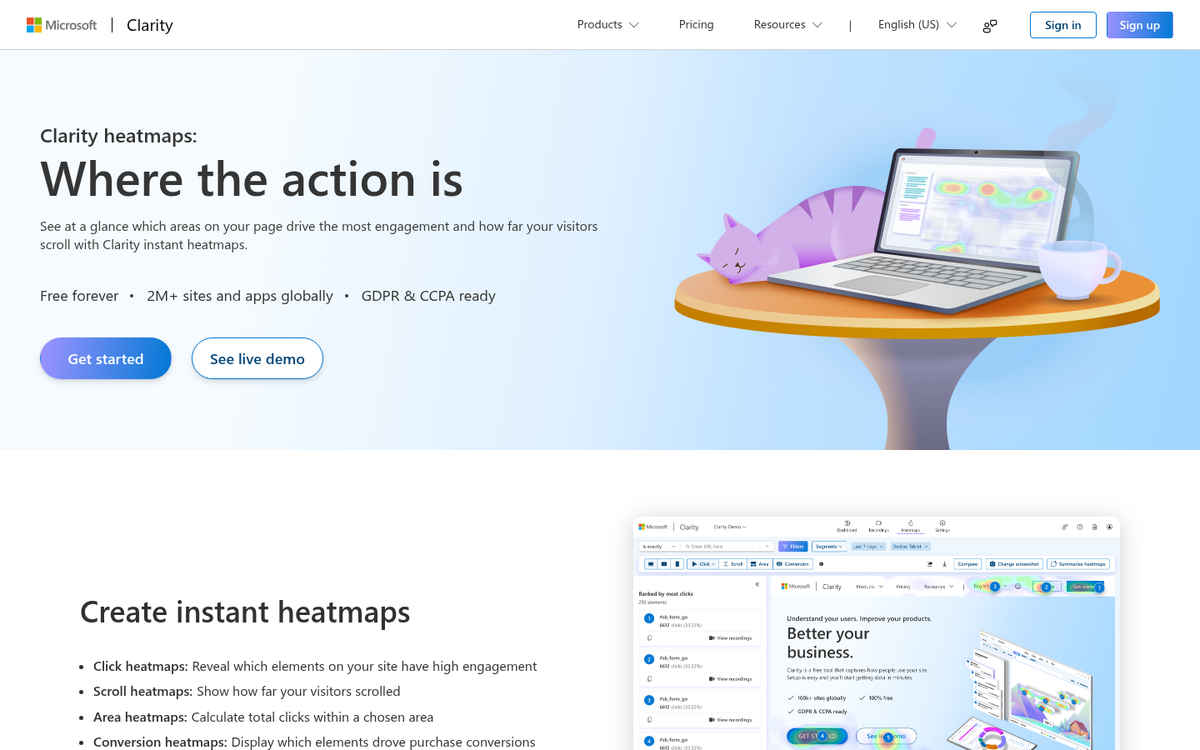Select the desktop device toggle in the demo
The image size is (1200, 750).
pos(650,564)
